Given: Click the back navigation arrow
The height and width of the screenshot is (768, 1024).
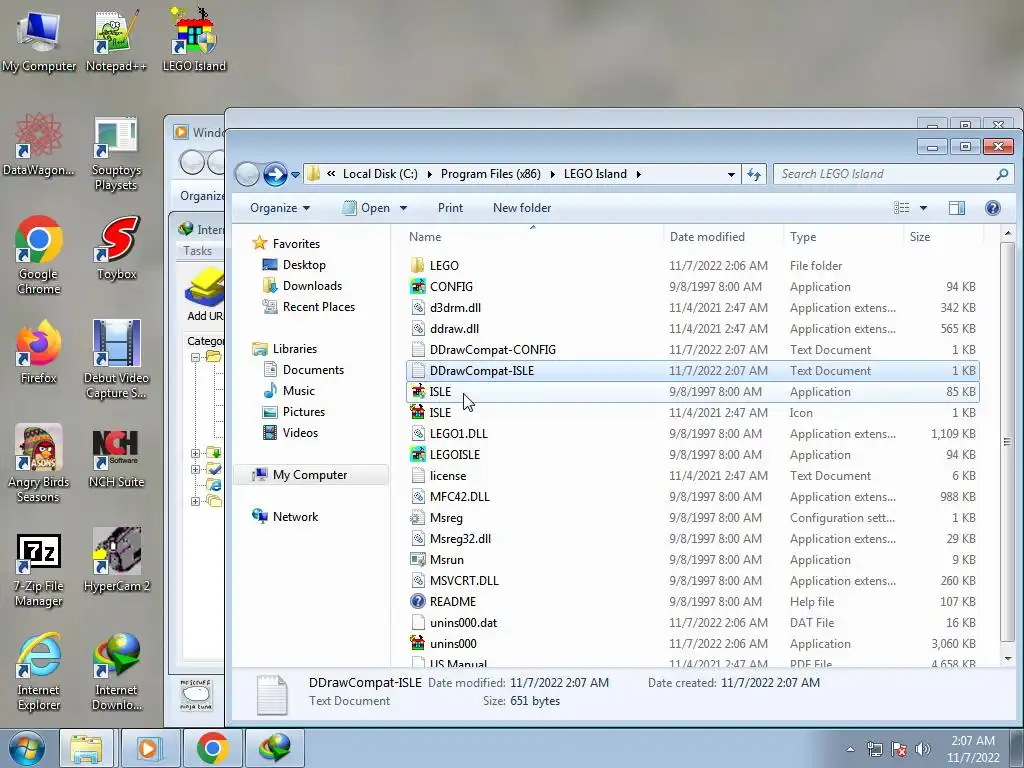Looking at the screenshot, I should [247, 174].
